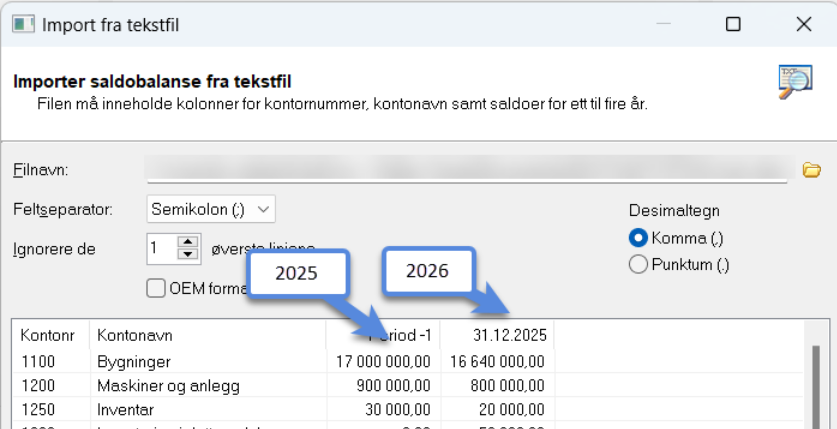Click the Filnavn file path field
837x429 pixels.
pos(467,170)
